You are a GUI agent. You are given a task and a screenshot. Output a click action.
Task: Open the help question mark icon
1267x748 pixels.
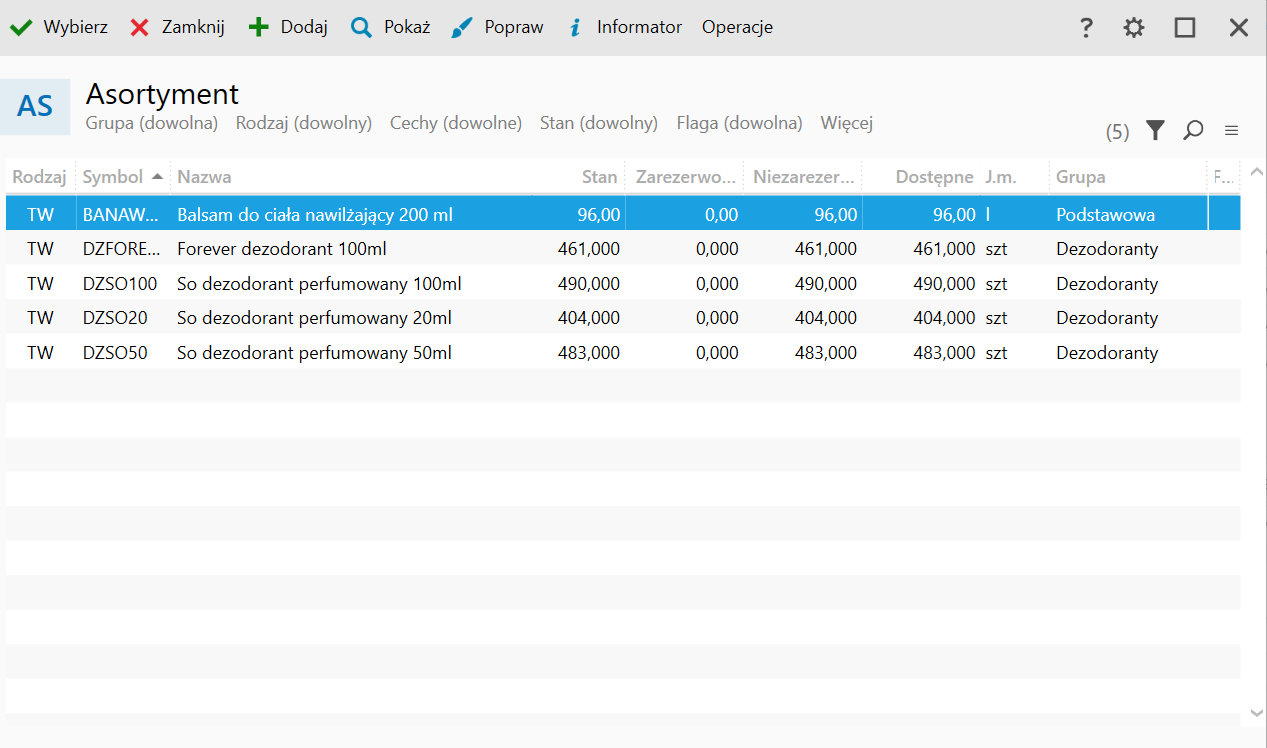pyautogui.click(x=1086, y=28)
